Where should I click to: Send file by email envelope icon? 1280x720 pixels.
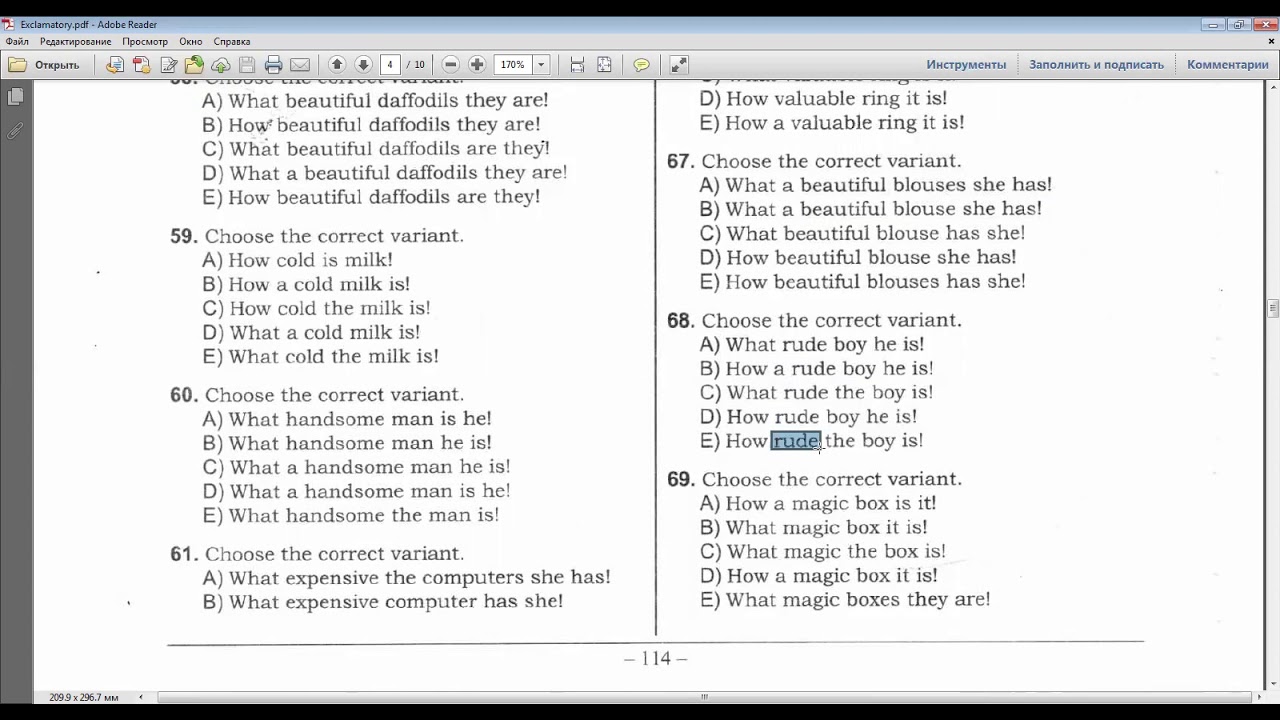299,65
